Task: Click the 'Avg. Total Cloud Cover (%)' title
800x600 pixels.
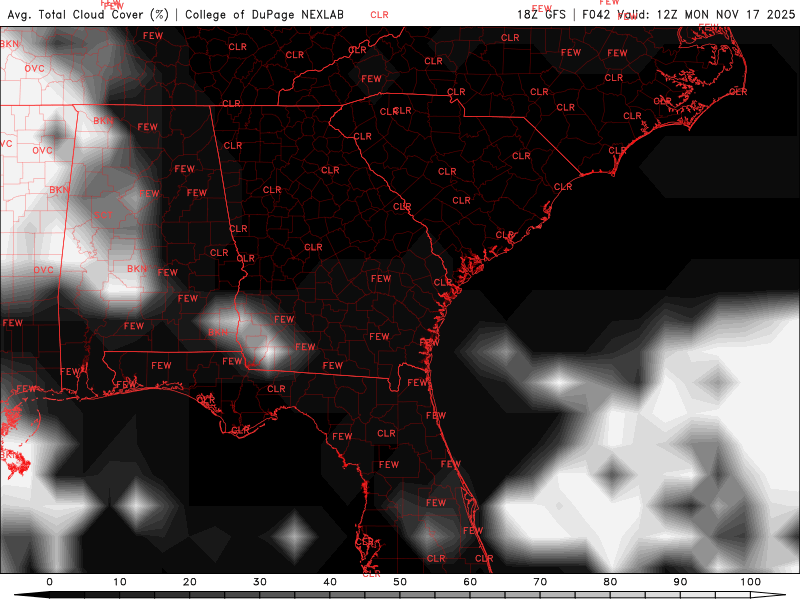Action: click(x=88, y=14)
